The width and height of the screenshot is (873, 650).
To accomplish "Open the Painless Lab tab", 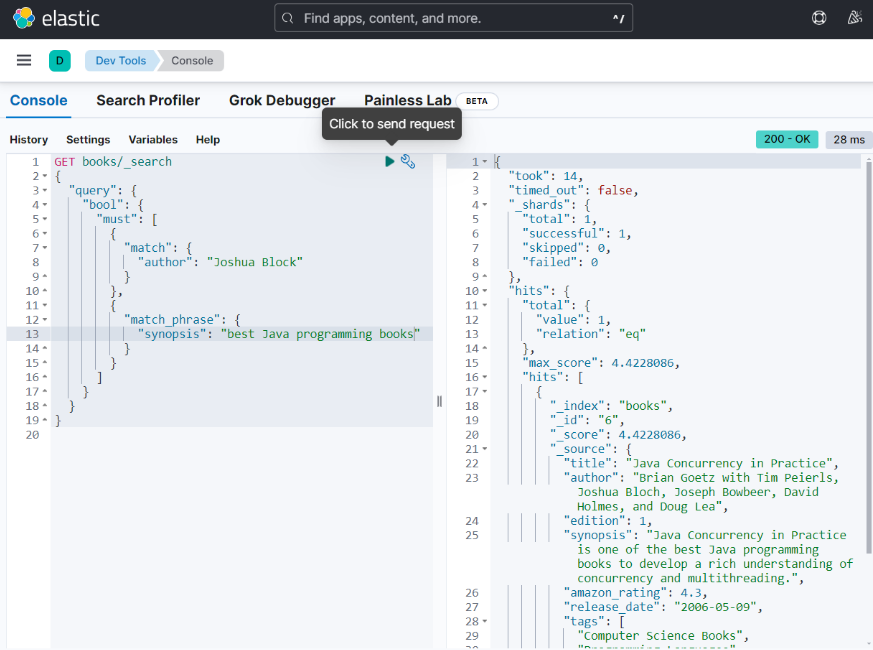I will (x=408, y=101).
